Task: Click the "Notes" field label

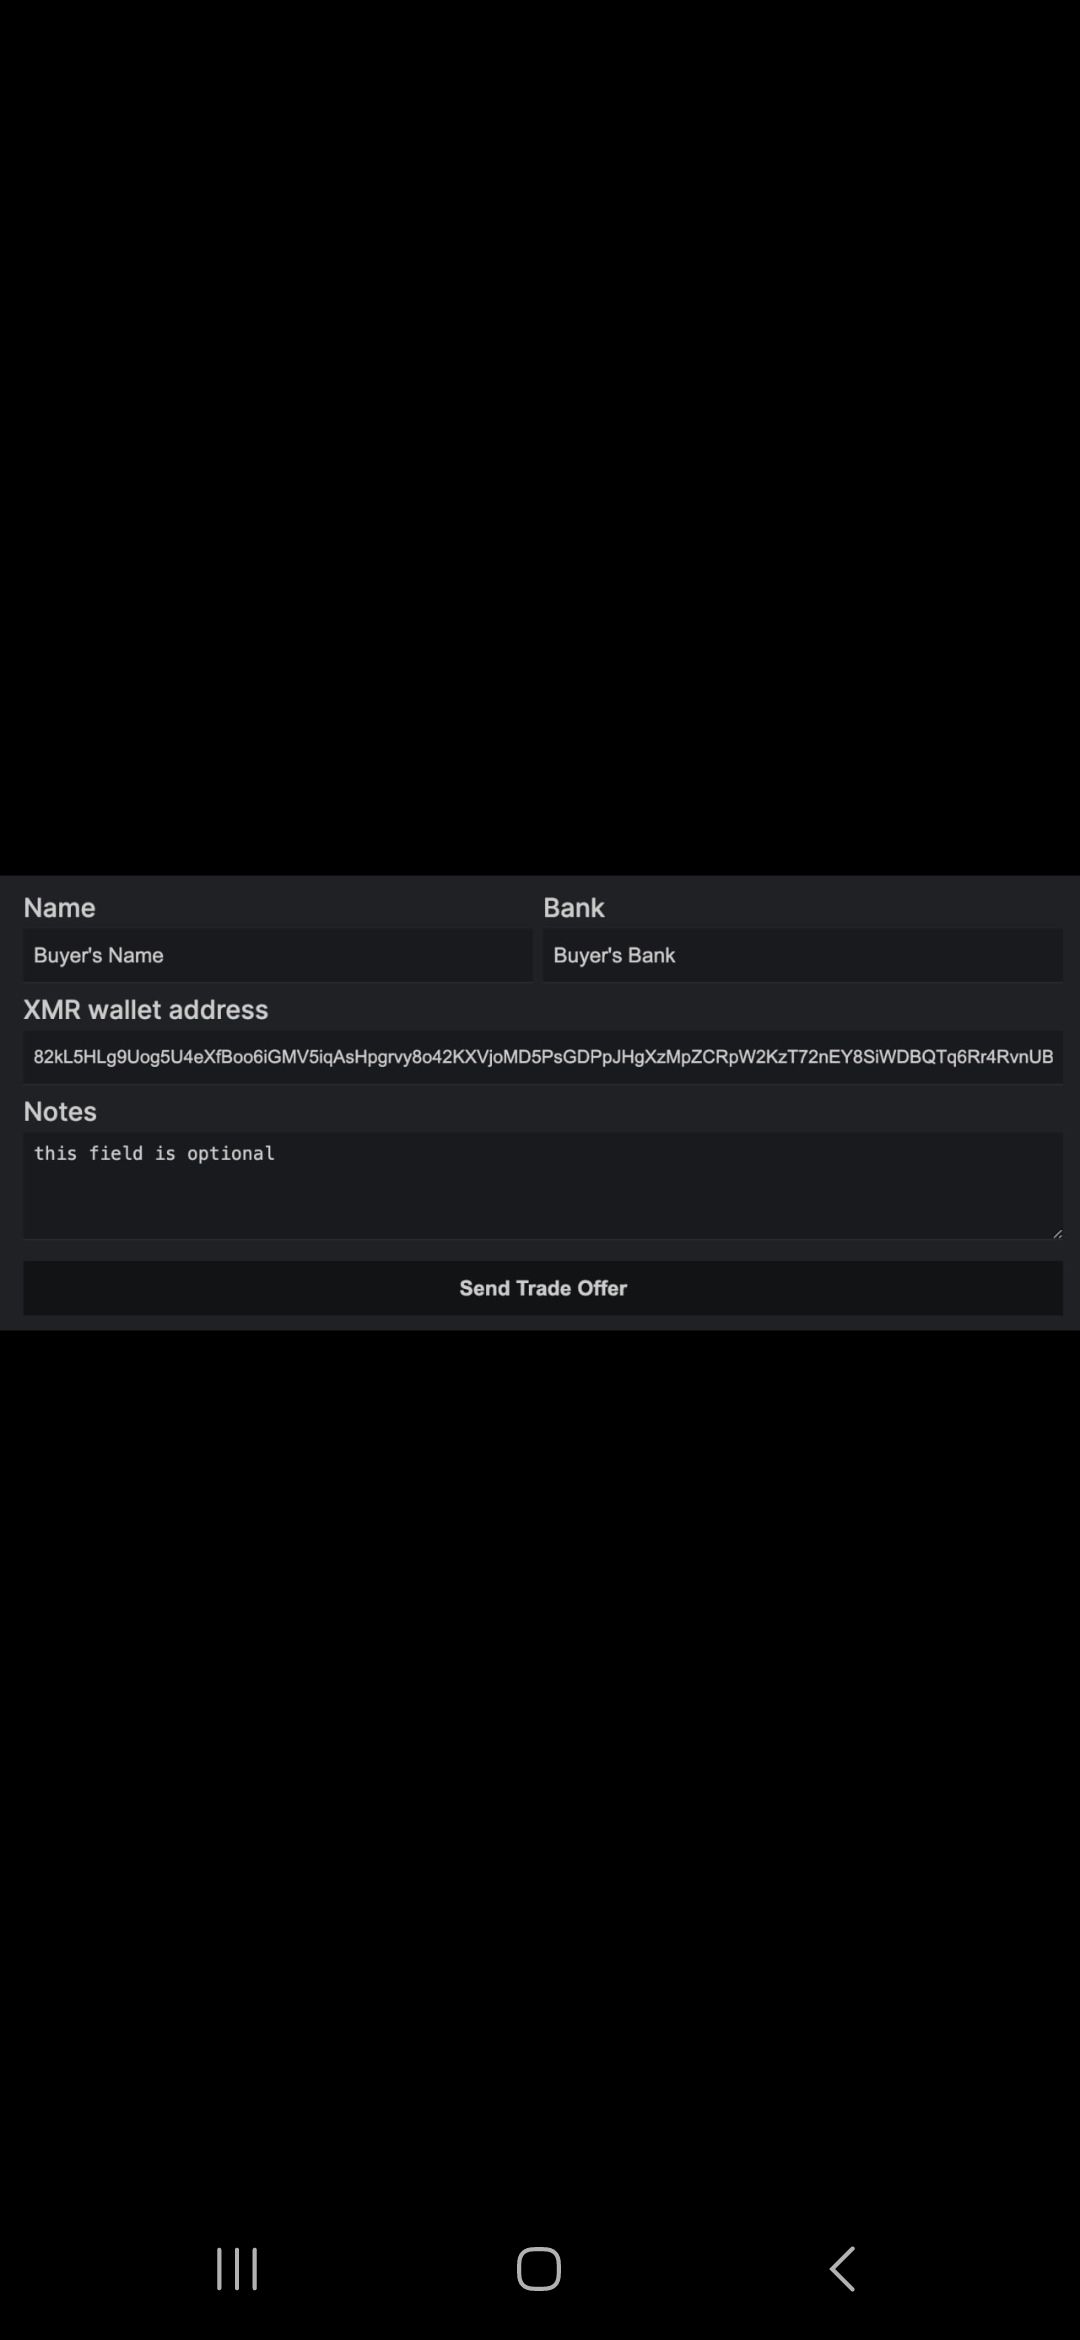Action: (x=60, y=1112)
